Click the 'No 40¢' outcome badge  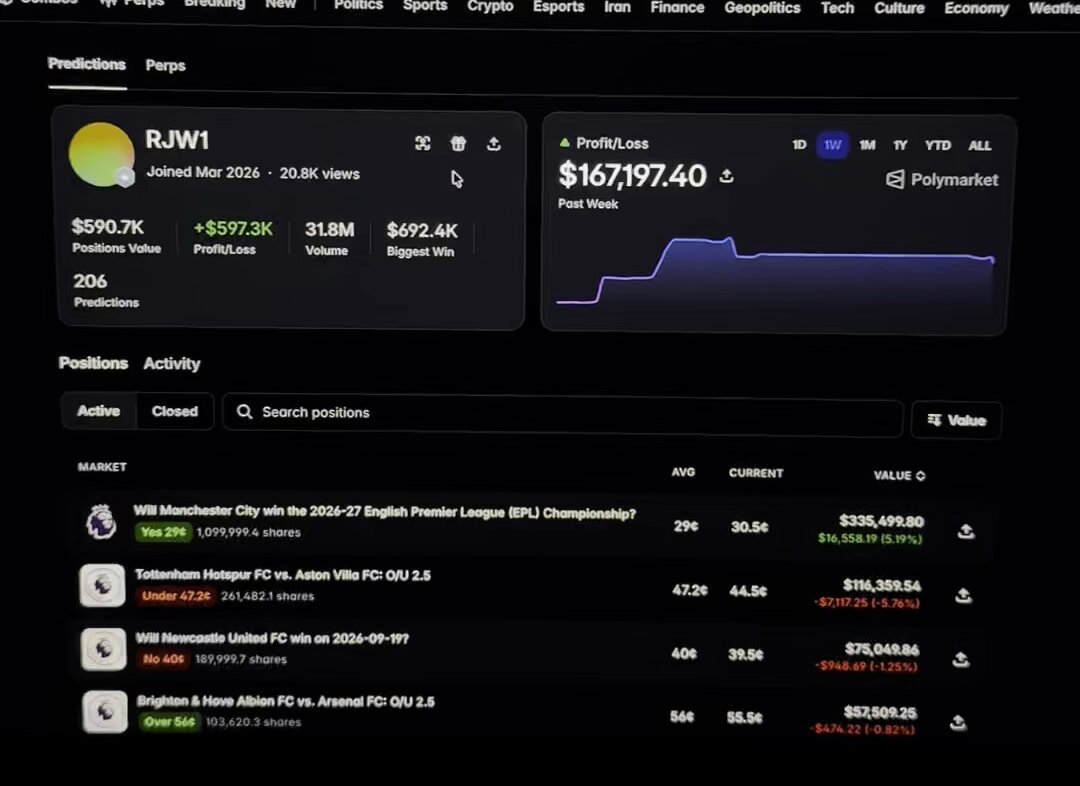(x=163, y=659)
